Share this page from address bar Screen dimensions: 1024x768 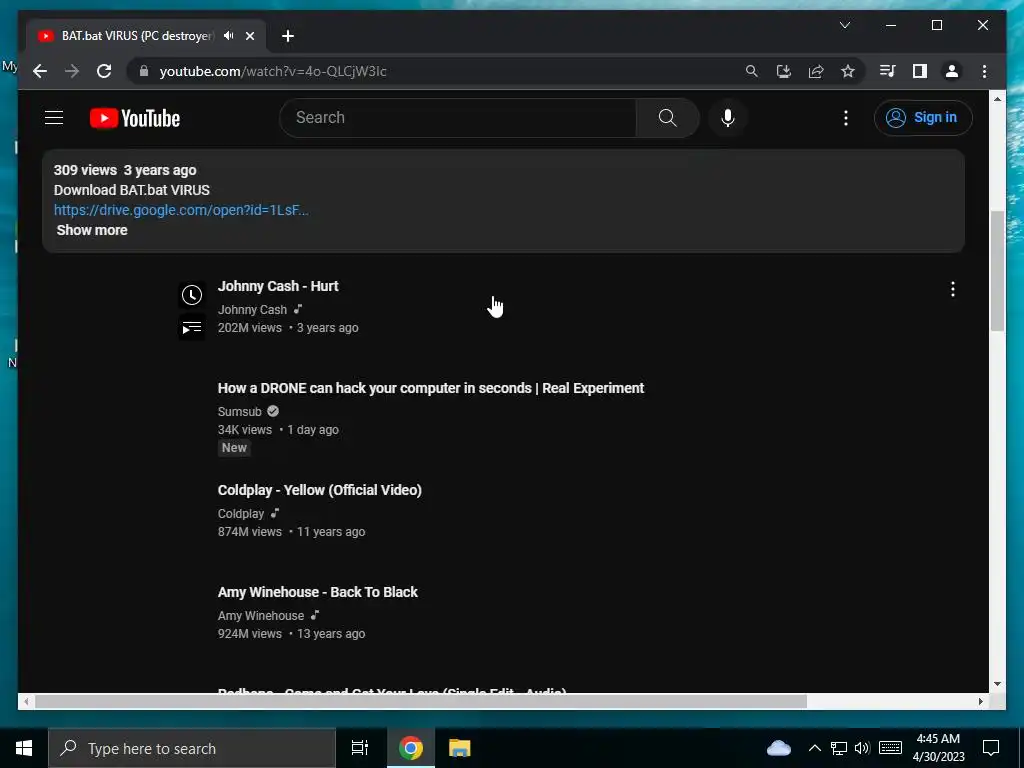pos(816,71)
